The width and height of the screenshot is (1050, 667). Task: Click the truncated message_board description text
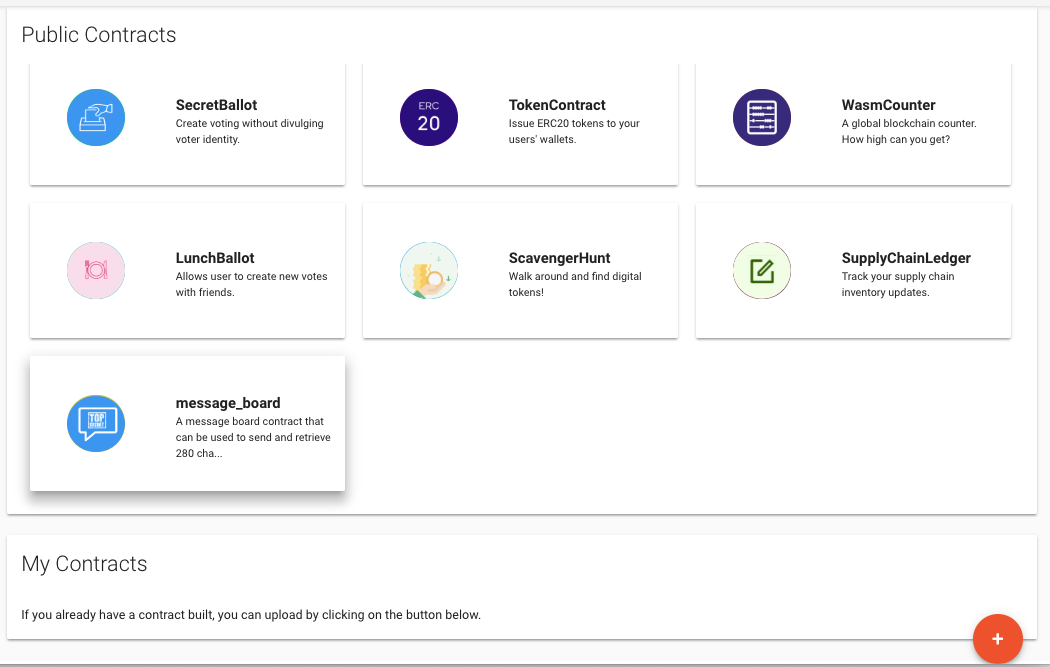pyautogui.click(x=252, y=438)
